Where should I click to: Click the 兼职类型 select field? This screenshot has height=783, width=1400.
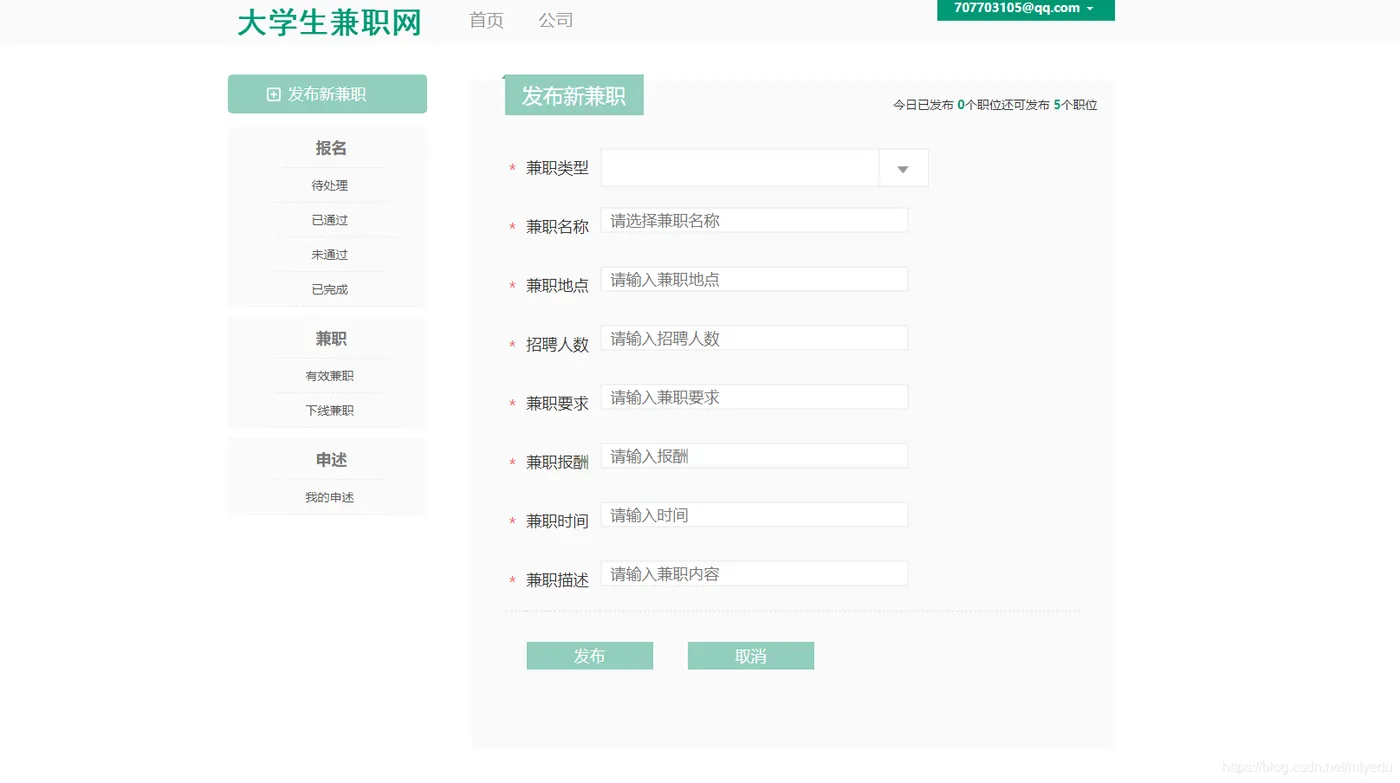click(x=765, y=168)
